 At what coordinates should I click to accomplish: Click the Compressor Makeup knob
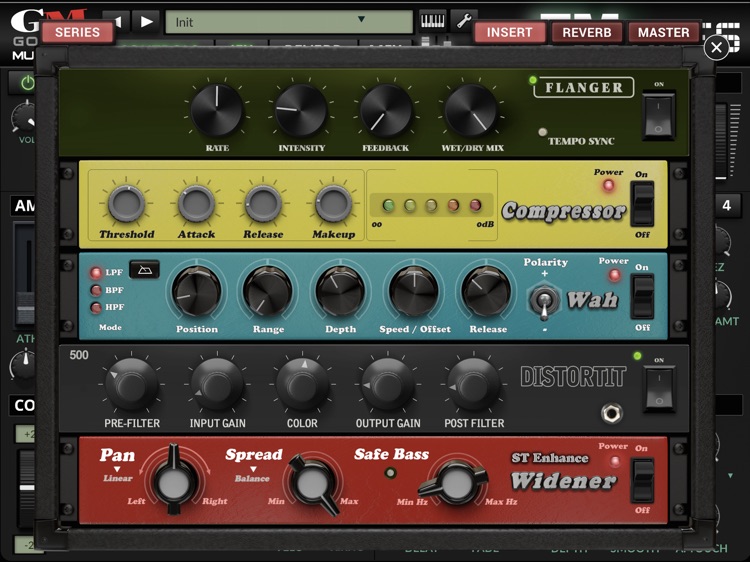coord(333,203)
